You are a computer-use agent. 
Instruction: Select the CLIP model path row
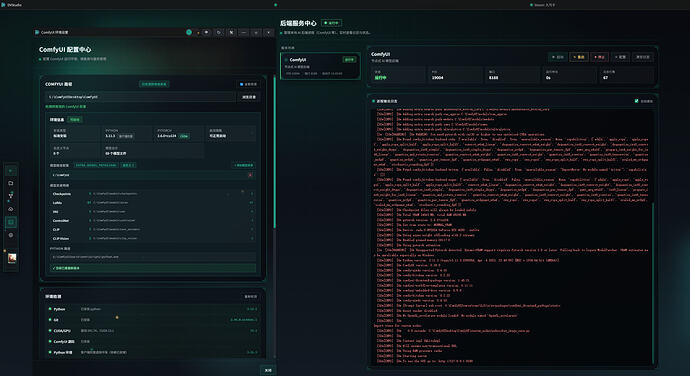point(153,229)
